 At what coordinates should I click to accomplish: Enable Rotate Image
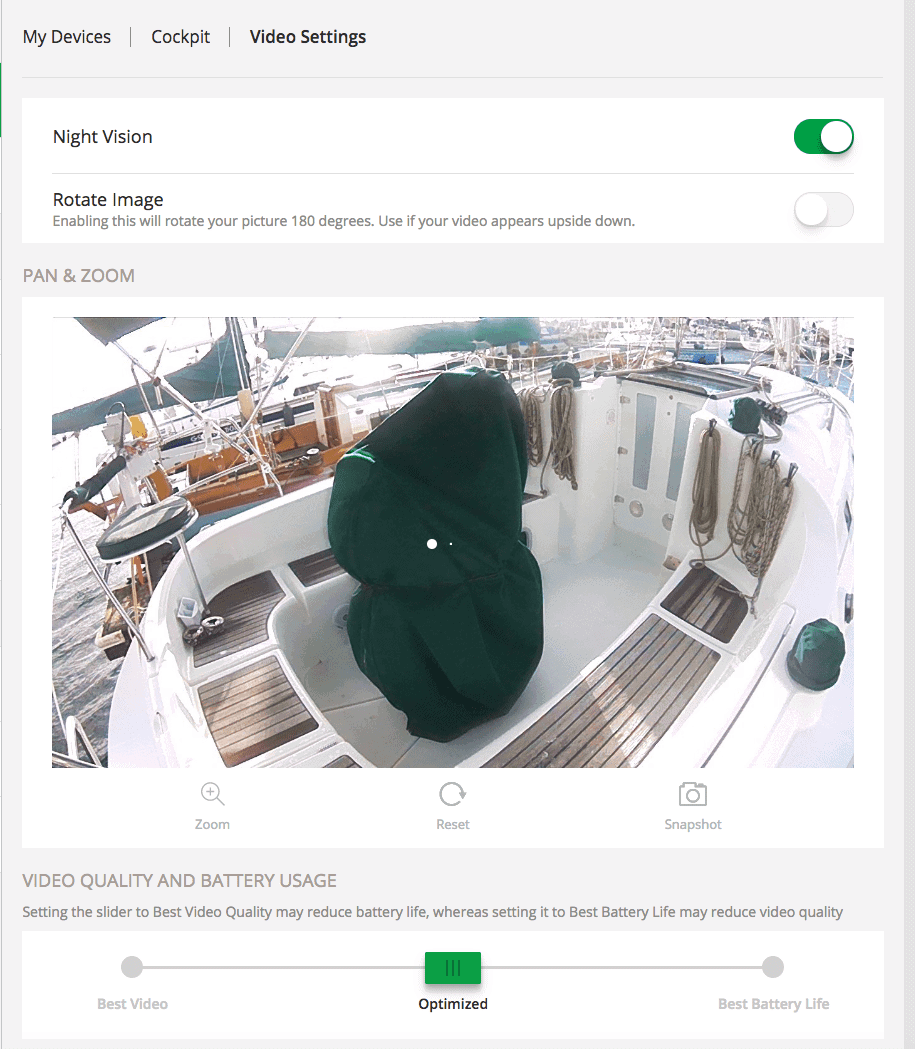tap(823, 210)
